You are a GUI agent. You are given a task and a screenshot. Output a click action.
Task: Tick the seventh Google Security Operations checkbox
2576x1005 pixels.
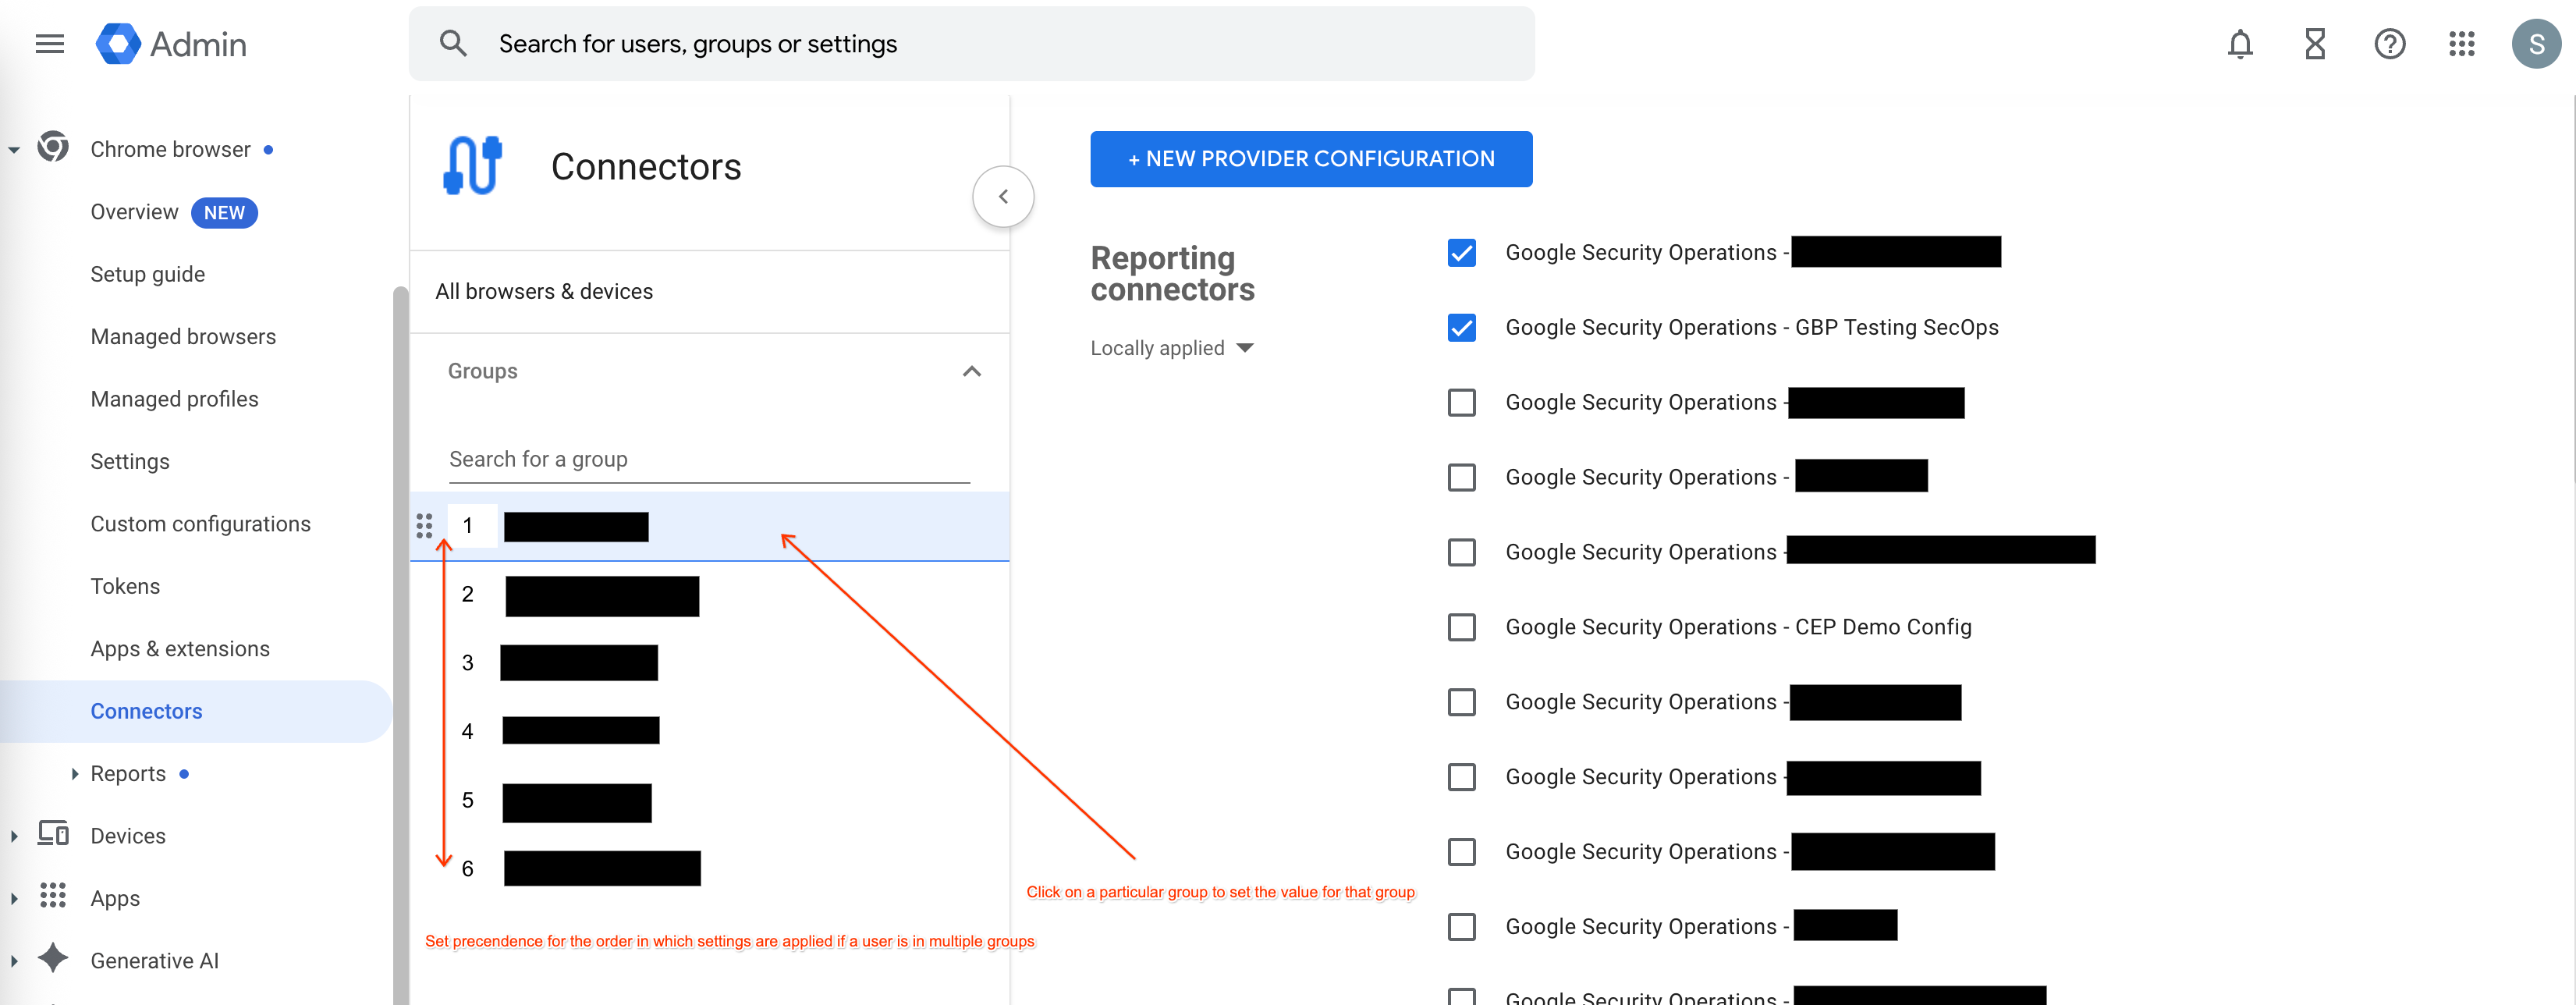coord(1462,702)
